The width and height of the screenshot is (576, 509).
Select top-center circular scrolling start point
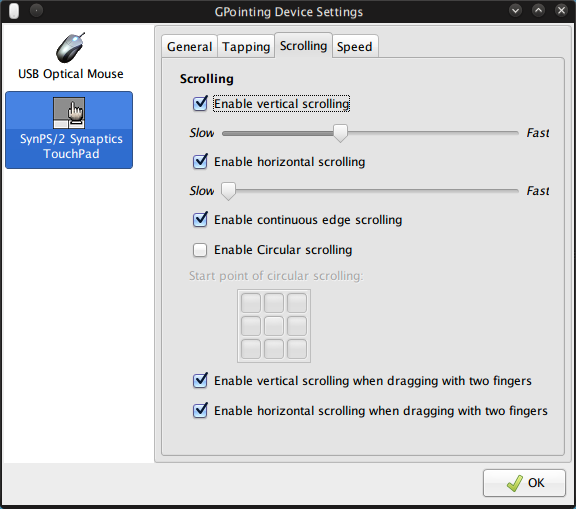[x=274, y=303]
